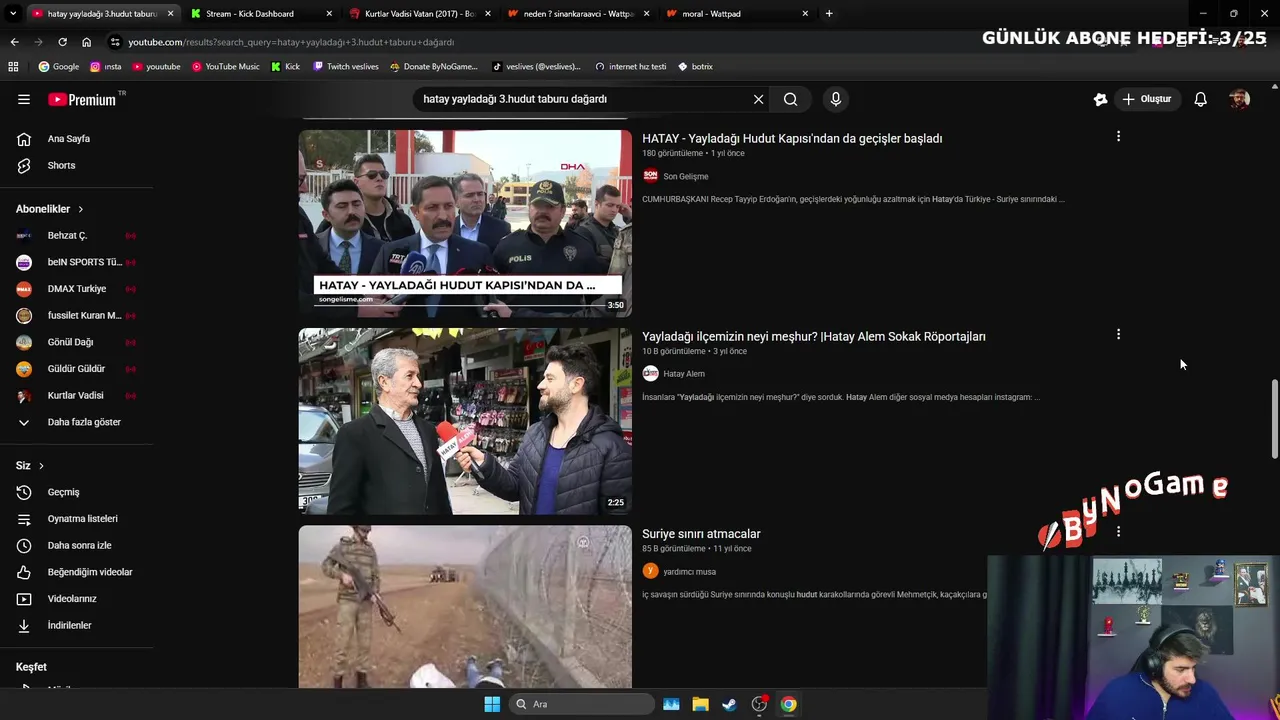Screen dimensions: 1280x720
Task: Open DMAX Türkiye subscription channel
Action: click(76, 289)
